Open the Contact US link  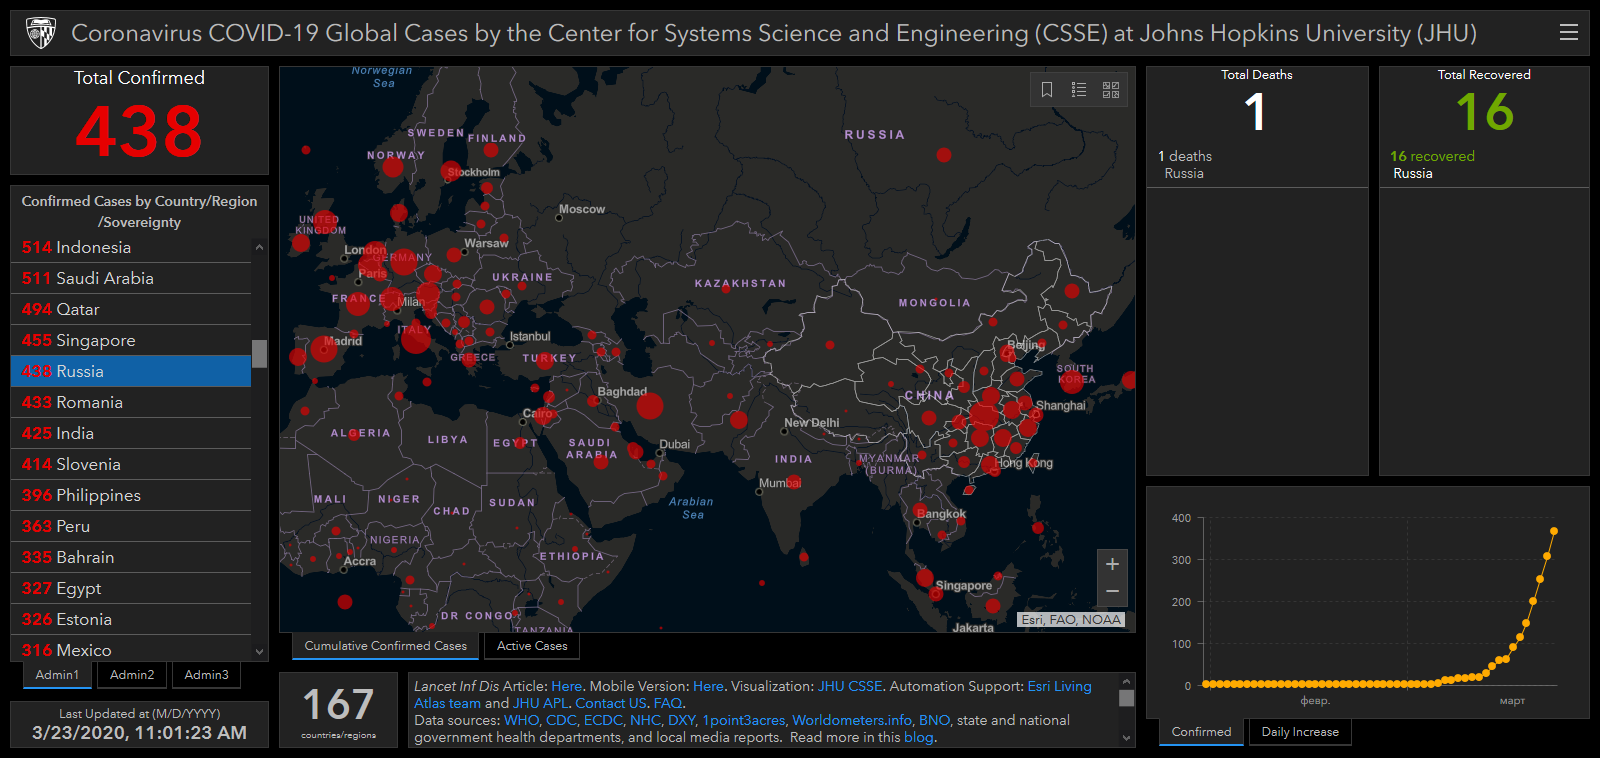coord(610,703)
